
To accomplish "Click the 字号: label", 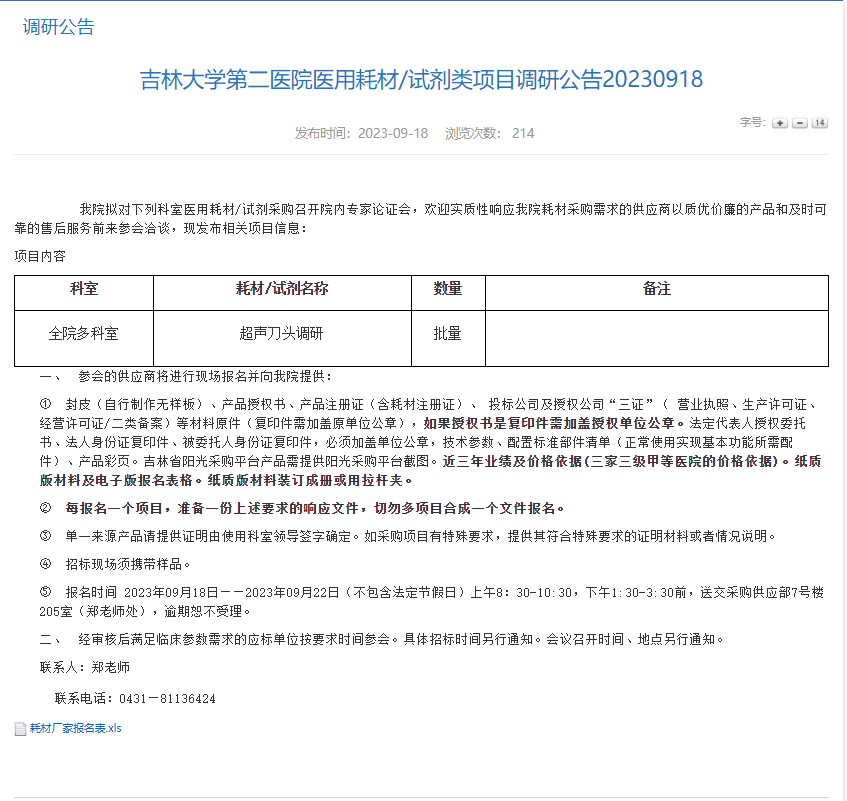I will [752, 123].
